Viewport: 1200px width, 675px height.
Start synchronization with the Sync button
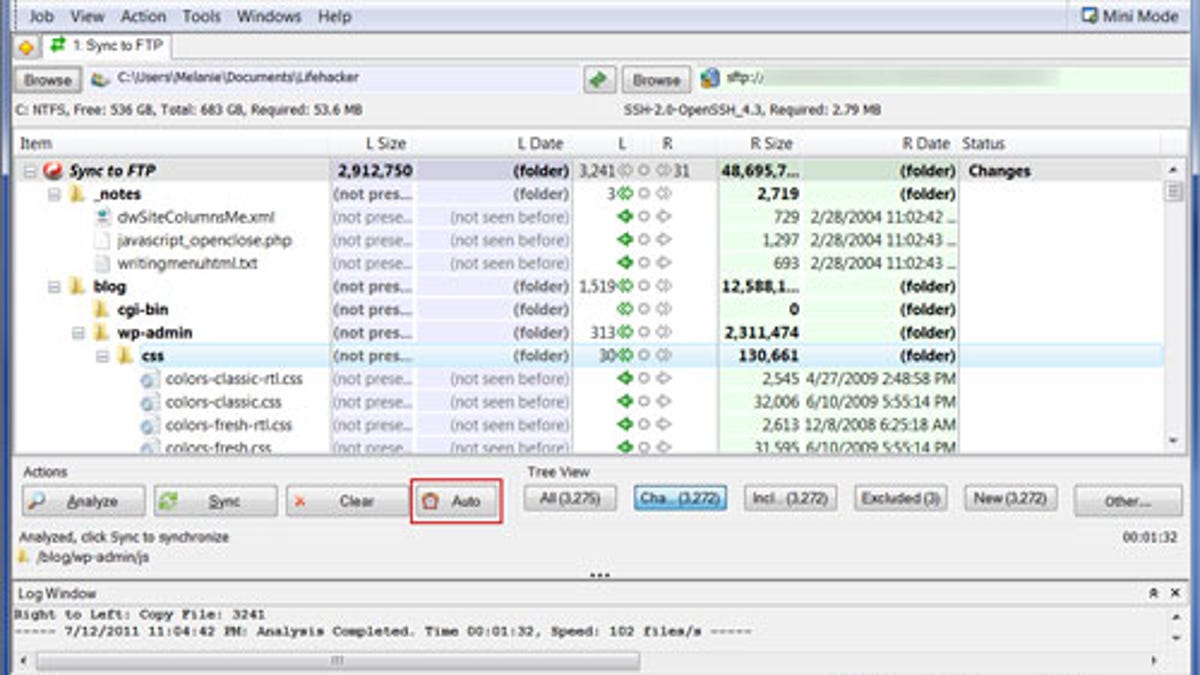pyautogui.click(x=215, y=501)
